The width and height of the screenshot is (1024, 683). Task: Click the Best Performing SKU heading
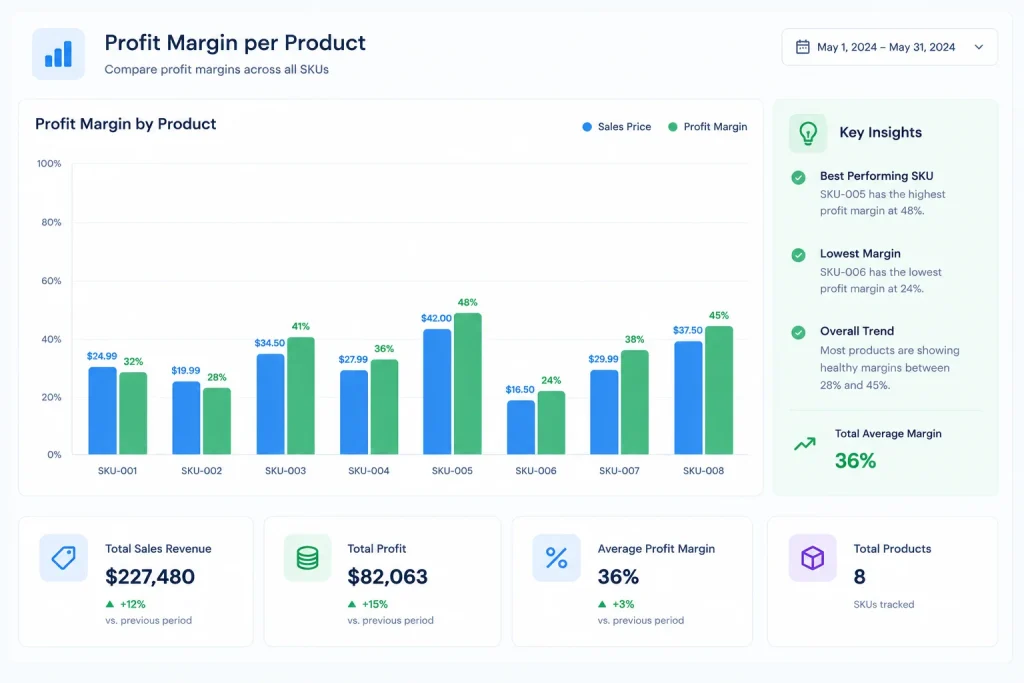(876, 176)
